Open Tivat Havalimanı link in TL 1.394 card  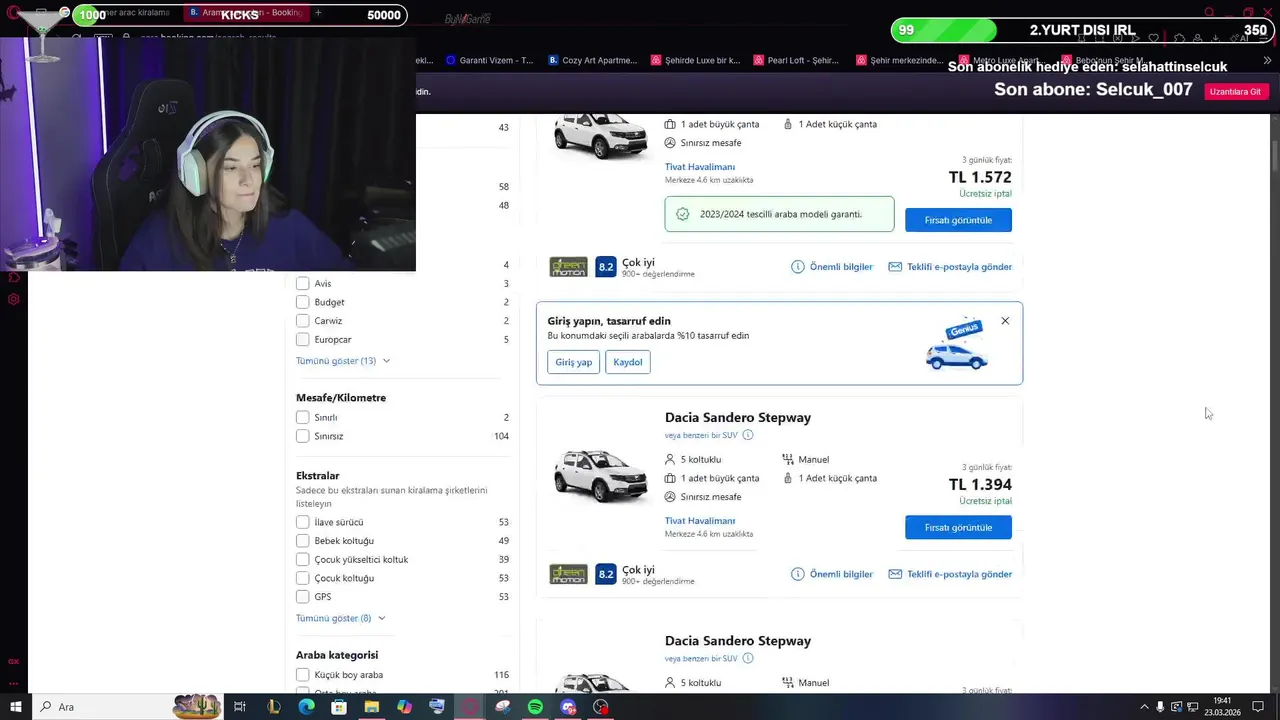pos(700,521)
